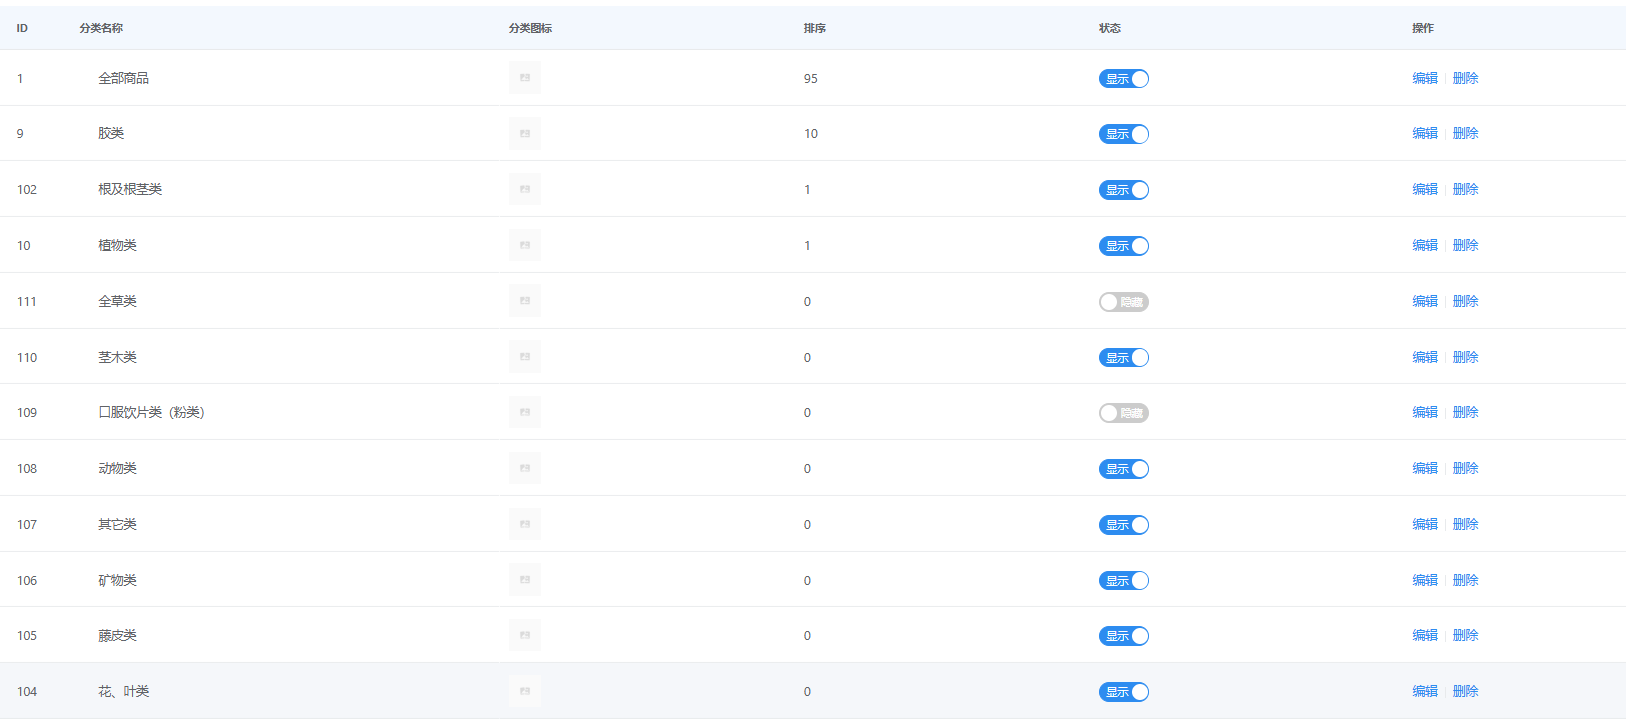Click the sort value 10 for 胶类
Screen dimensions: 1626x725
(811, 134)
